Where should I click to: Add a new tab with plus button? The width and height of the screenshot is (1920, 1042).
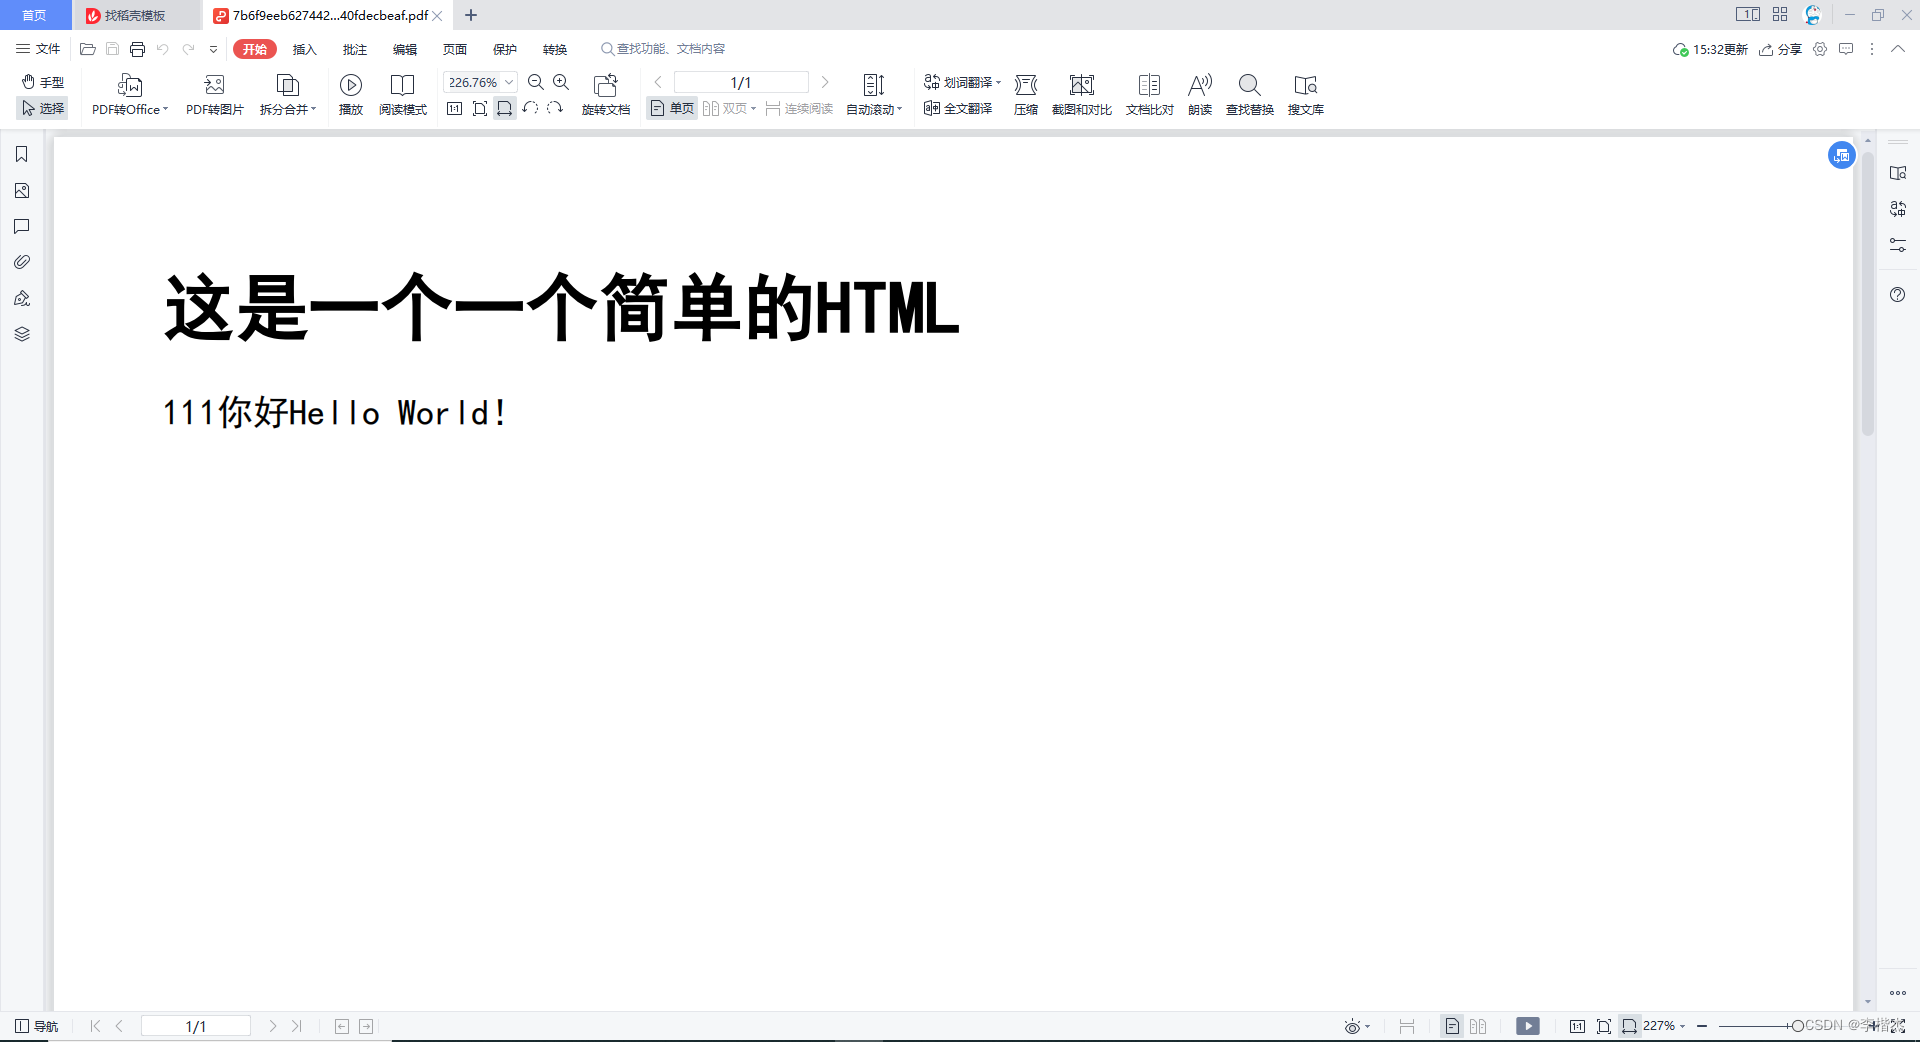[471, 15]
